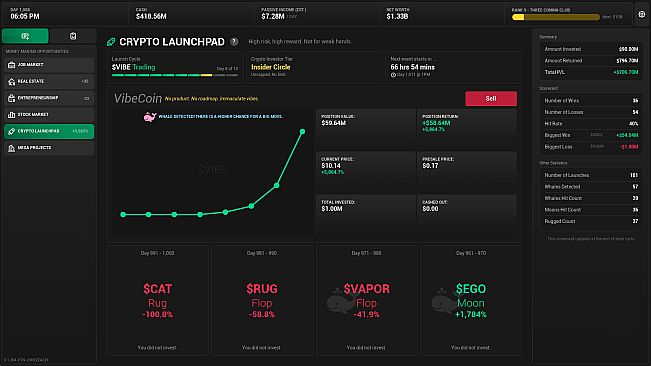This screenshot has width=651, height=366.
Task: Click the pink whale detected icon
Action: [x=150, y=117]
